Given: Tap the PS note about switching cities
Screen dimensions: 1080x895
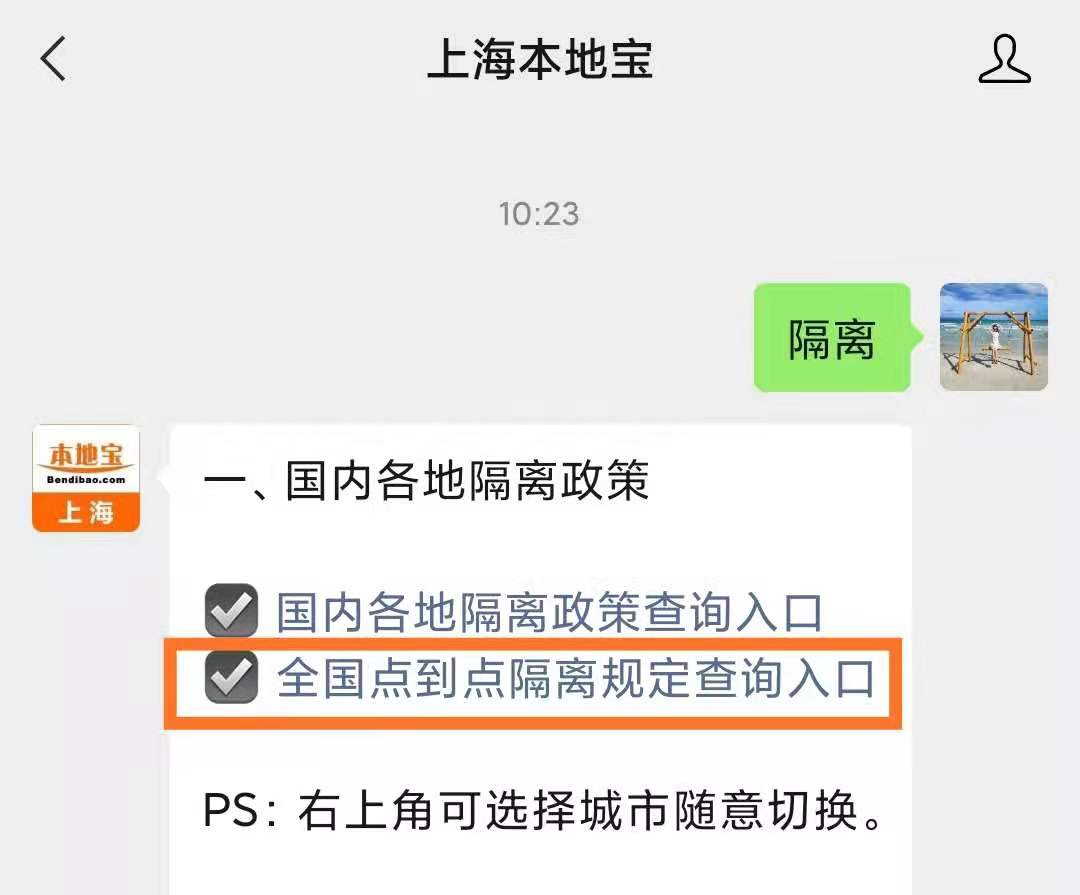Looking at the screenshot, I should (543, 811).
